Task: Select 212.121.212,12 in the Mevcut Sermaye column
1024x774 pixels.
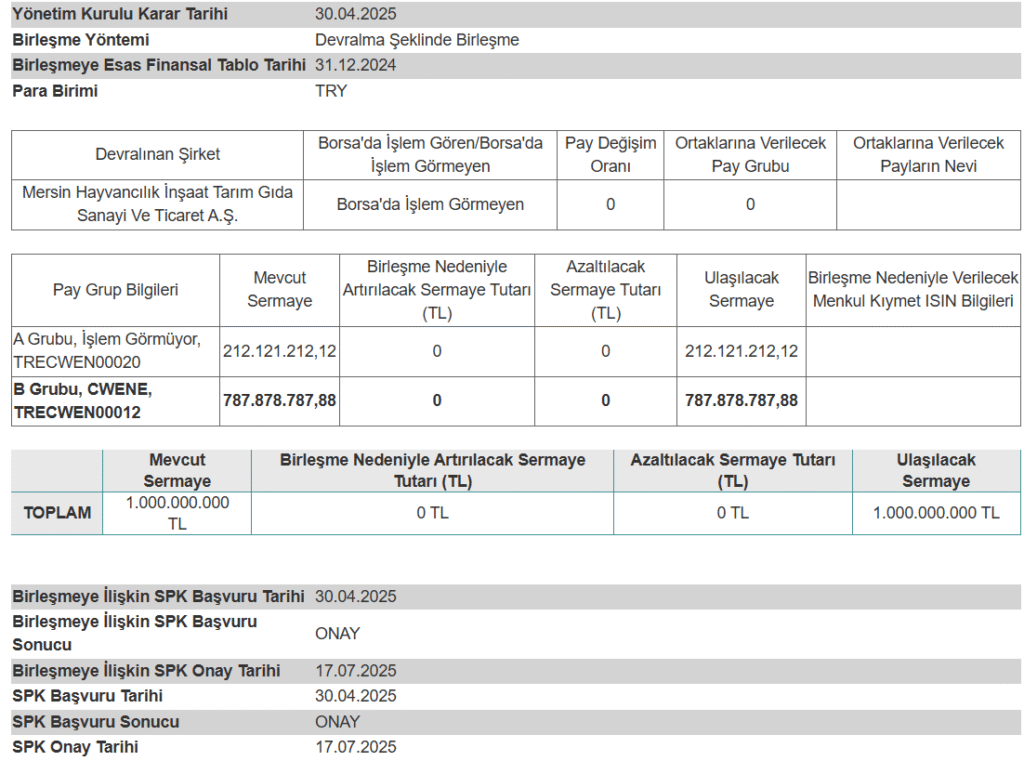Action: pos(279,351)
